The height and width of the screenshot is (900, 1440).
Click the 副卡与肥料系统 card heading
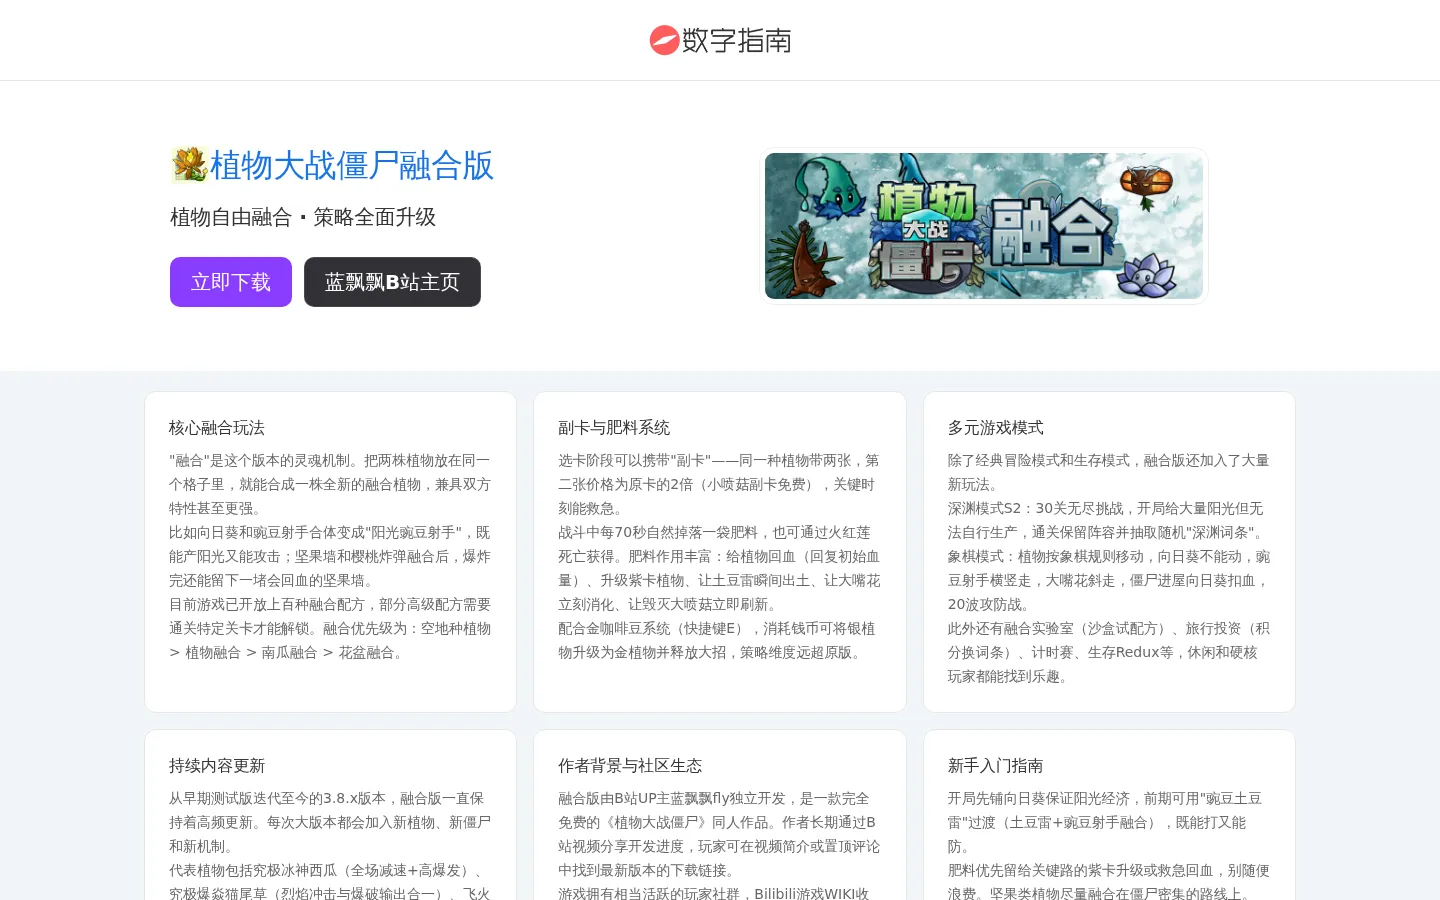click(614, 428)
